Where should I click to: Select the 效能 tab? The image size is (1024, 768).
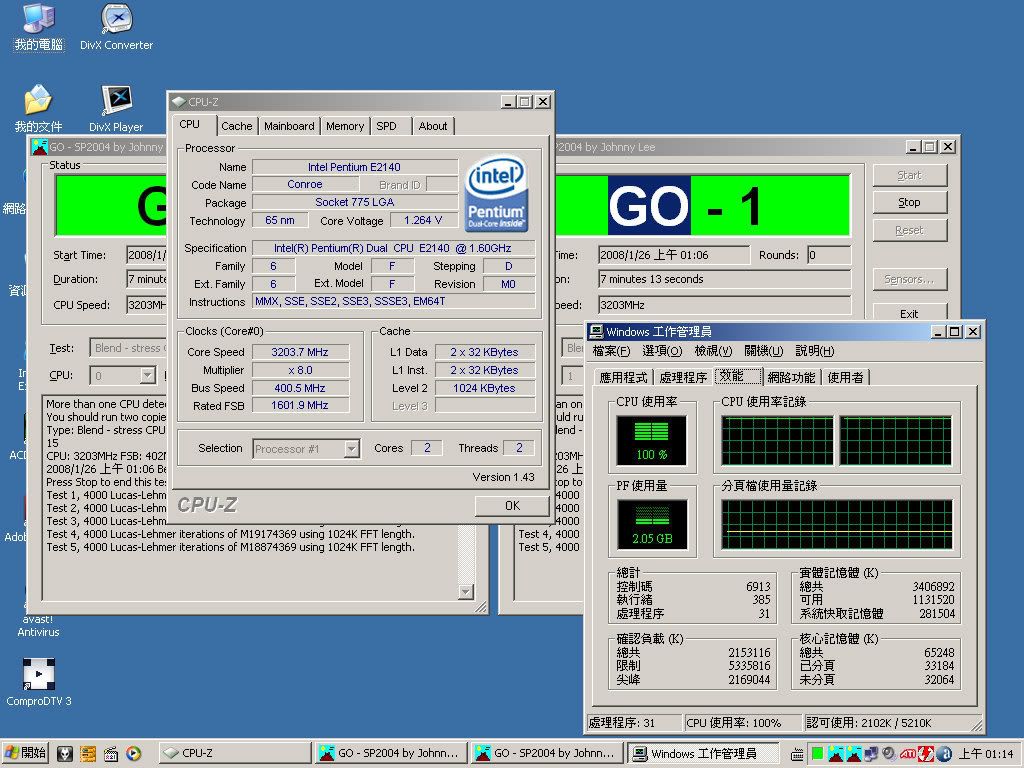pos(739,376)
